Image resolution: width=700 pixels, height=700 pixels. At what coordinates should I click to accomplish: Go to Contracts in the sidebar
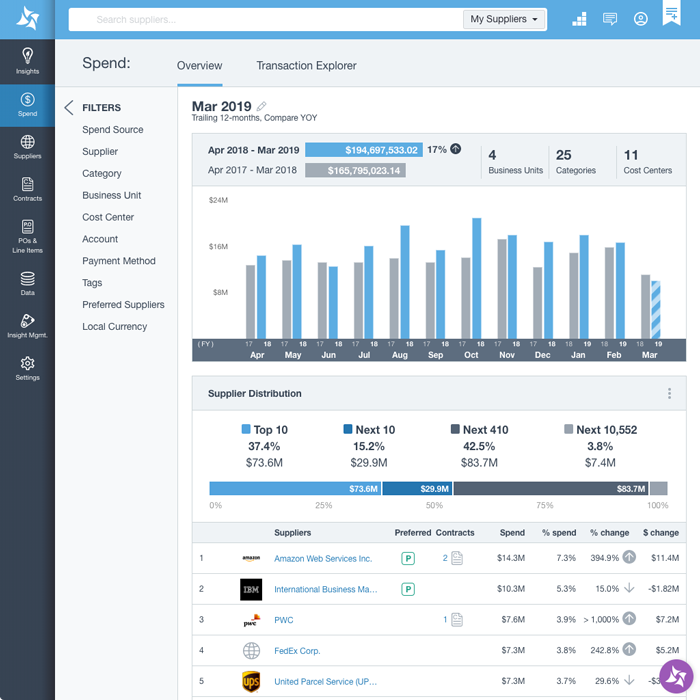tap(27, 189)
